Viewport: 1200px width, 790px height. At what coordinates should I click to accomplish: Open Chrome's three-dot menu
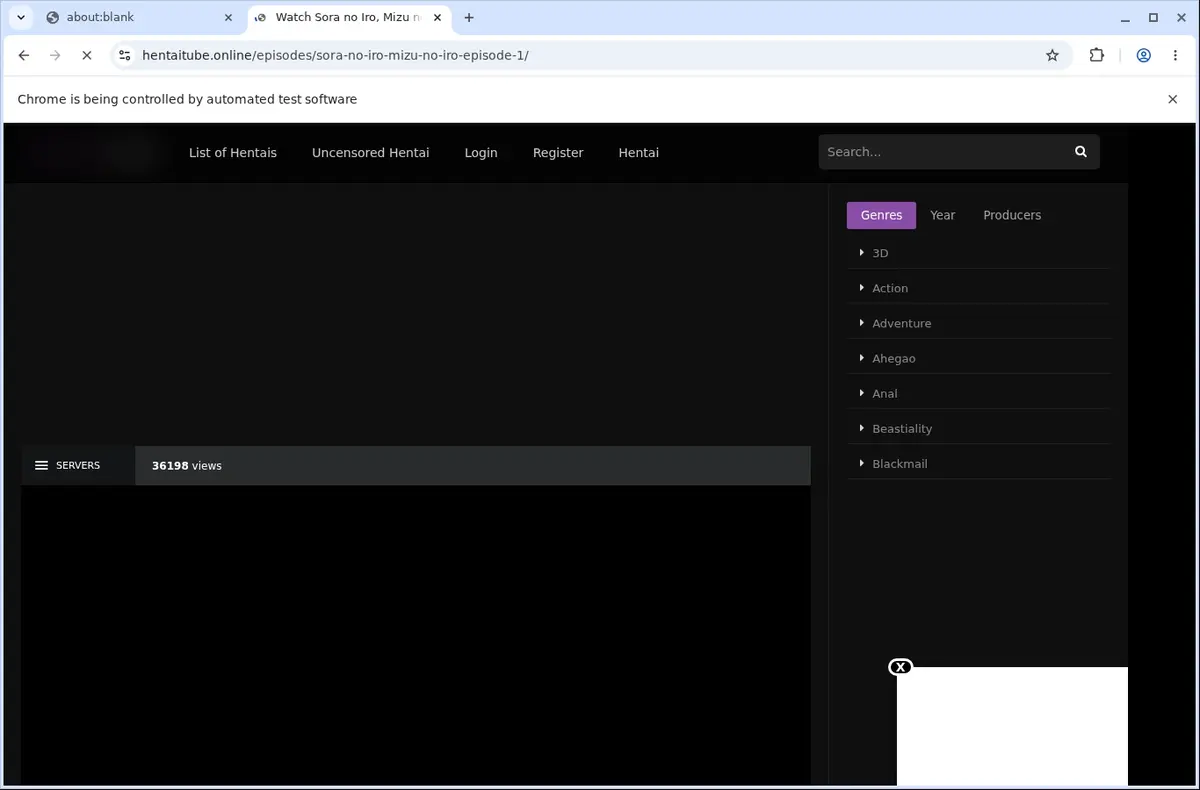(1173, 55)
